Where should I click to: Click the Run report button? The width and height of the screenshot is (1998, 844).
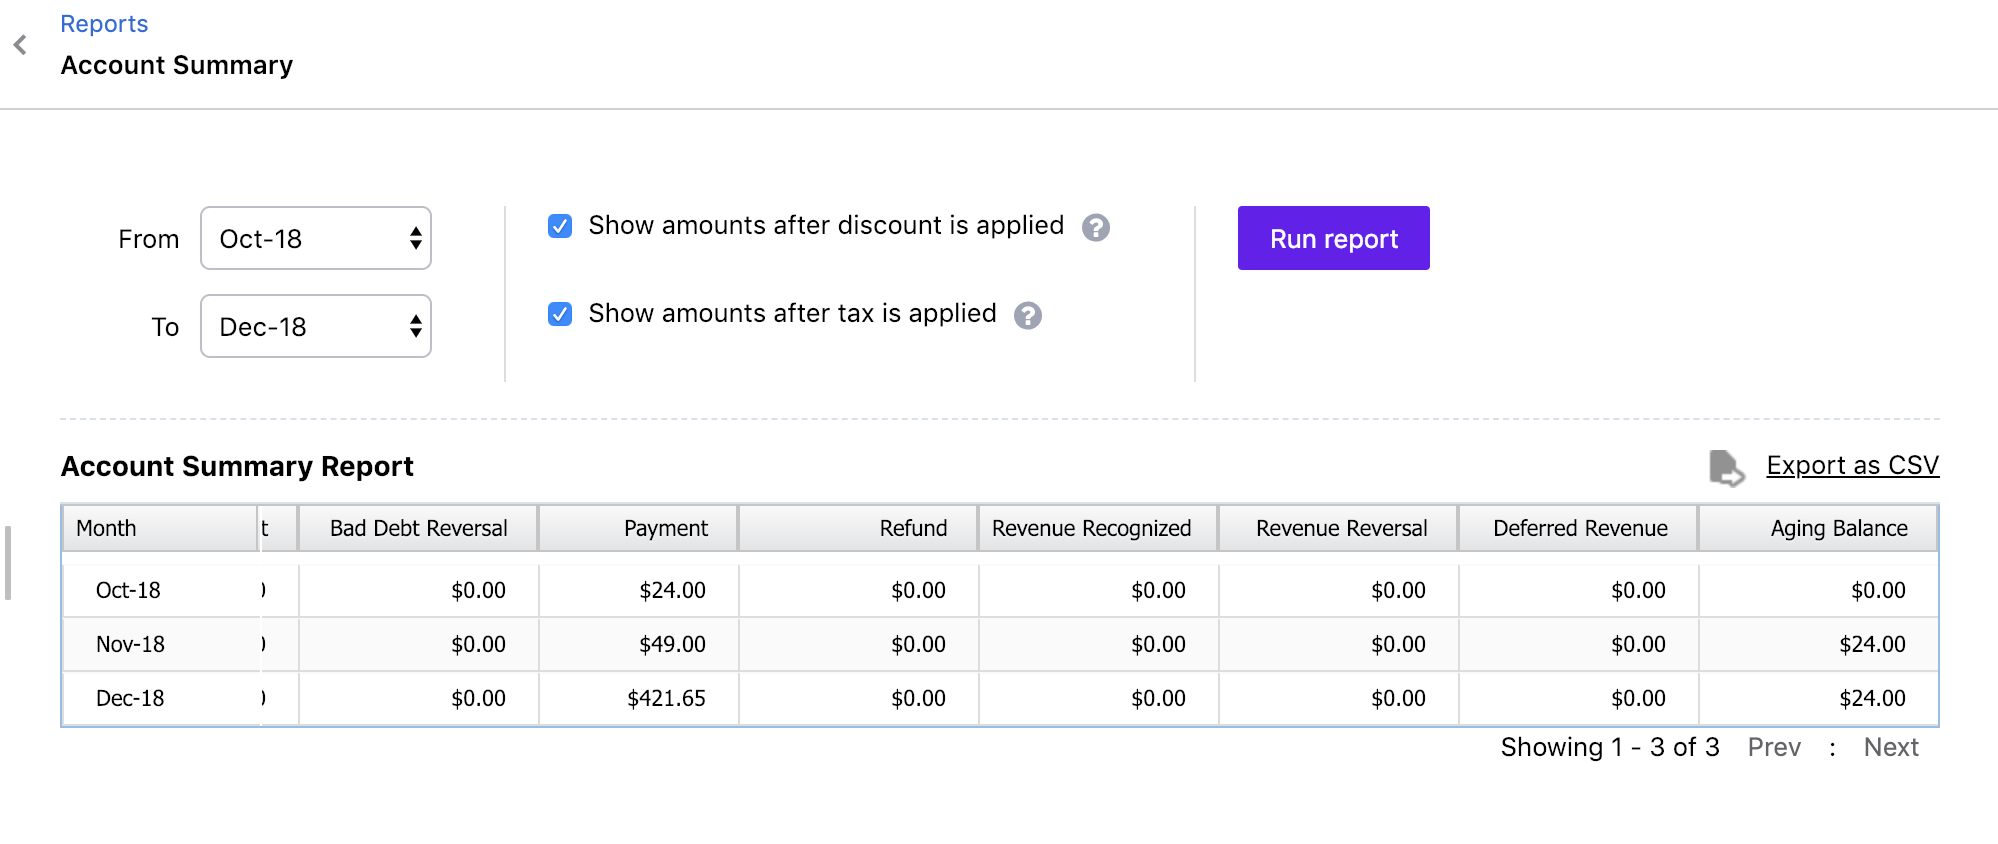1333,238
